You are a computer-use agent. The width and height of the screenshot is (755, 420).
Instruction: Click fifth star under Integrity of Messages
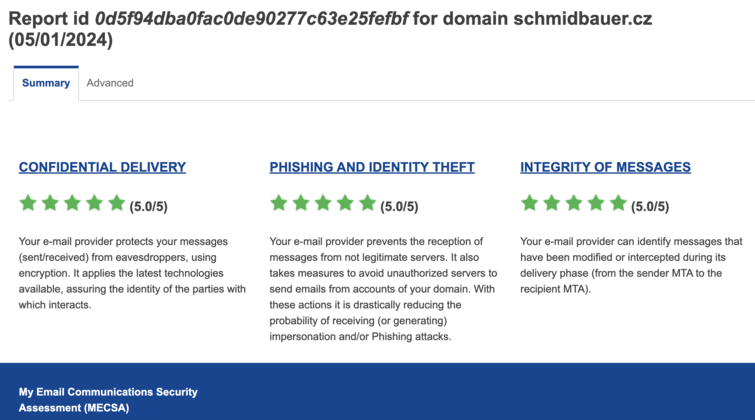coord(618,203)
